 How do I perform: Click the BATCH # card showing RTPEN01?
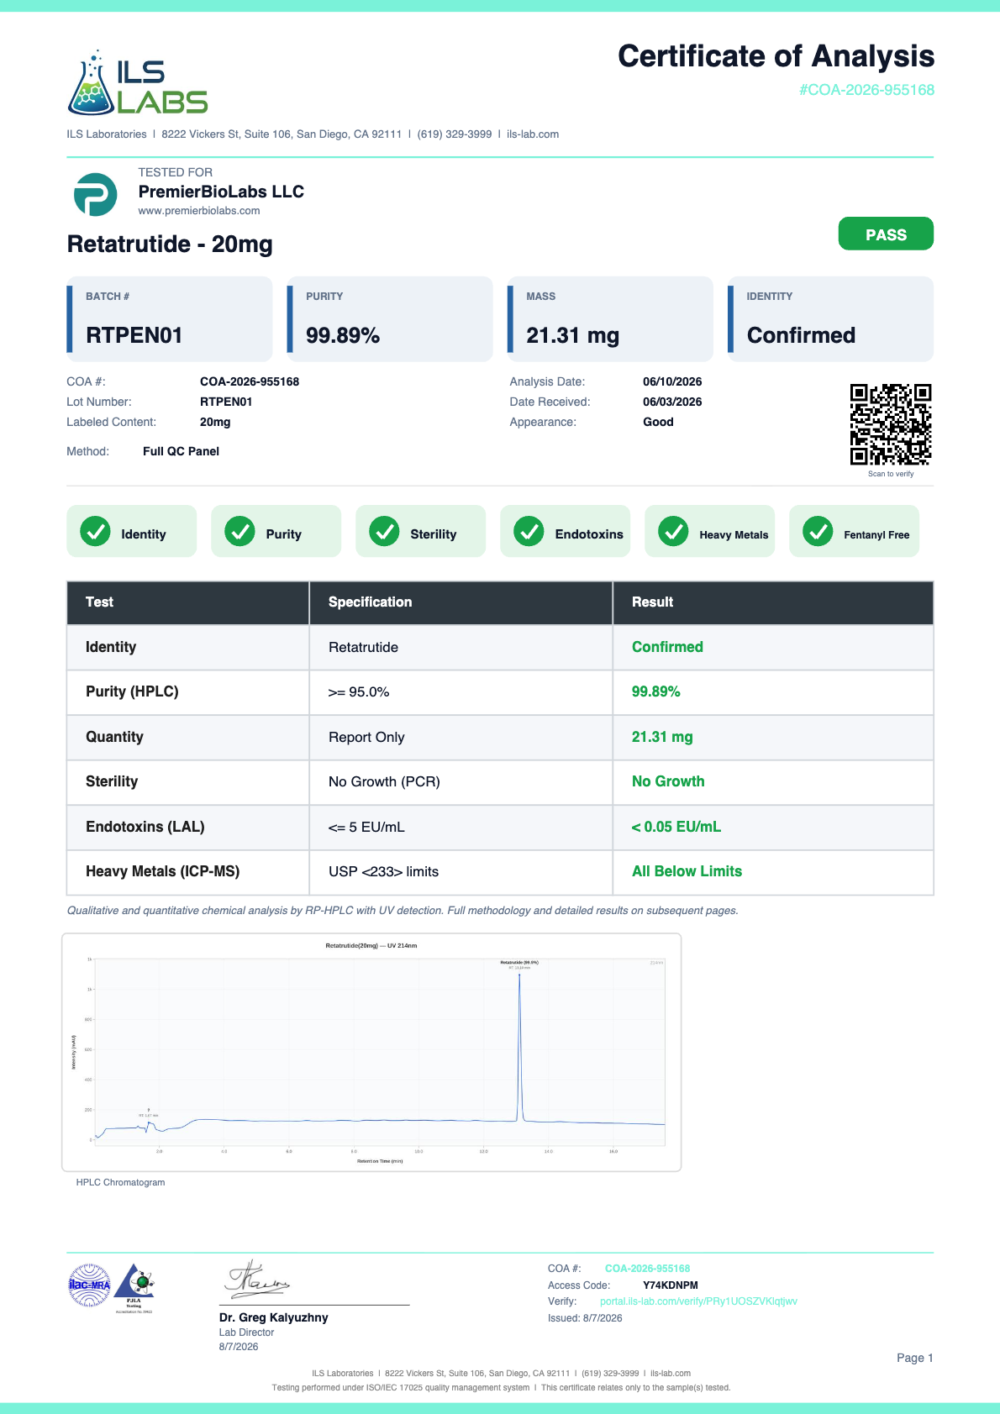click(169, 319)
